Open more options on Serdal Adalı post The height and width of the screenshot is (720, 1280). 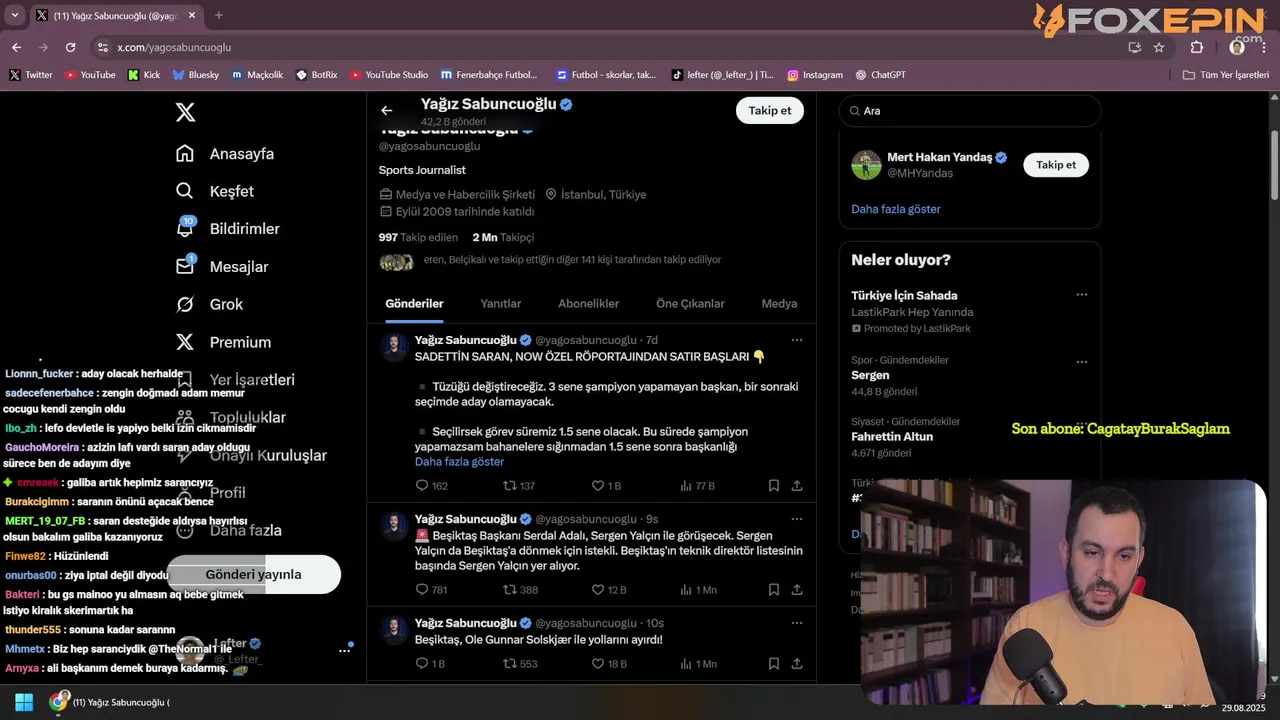click(x=797, y=519)
